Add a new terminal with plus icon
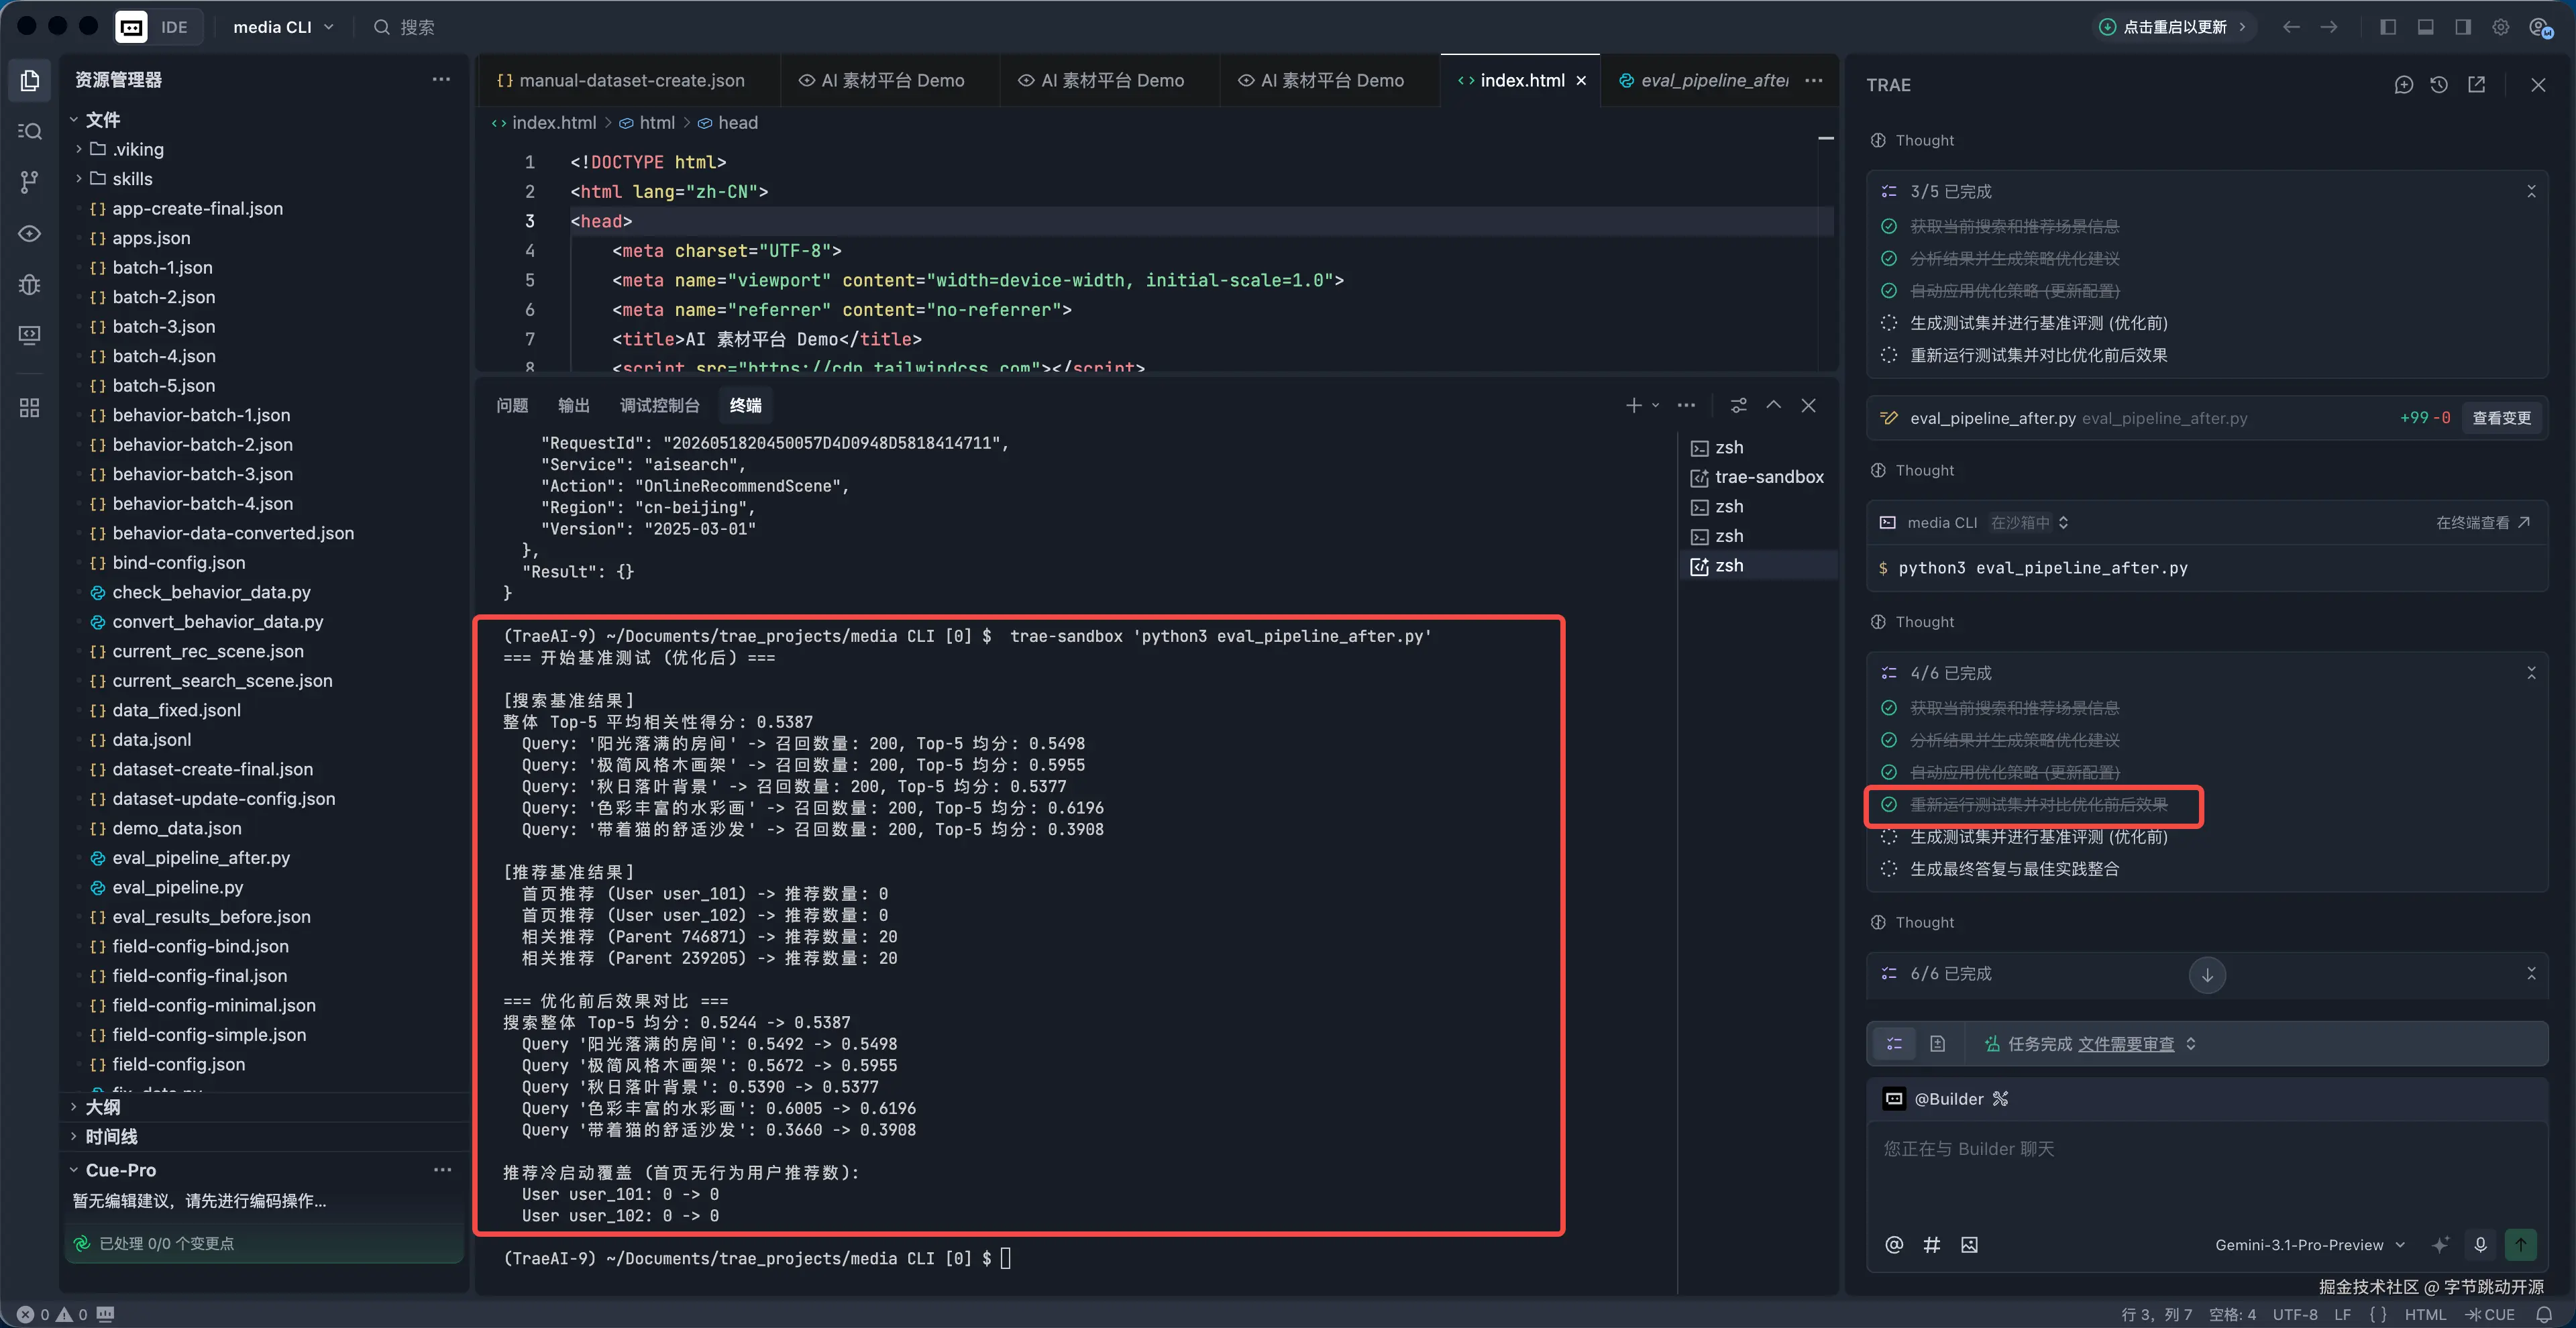Viewport: 2576px width, 1328px height. [1633, 405]
